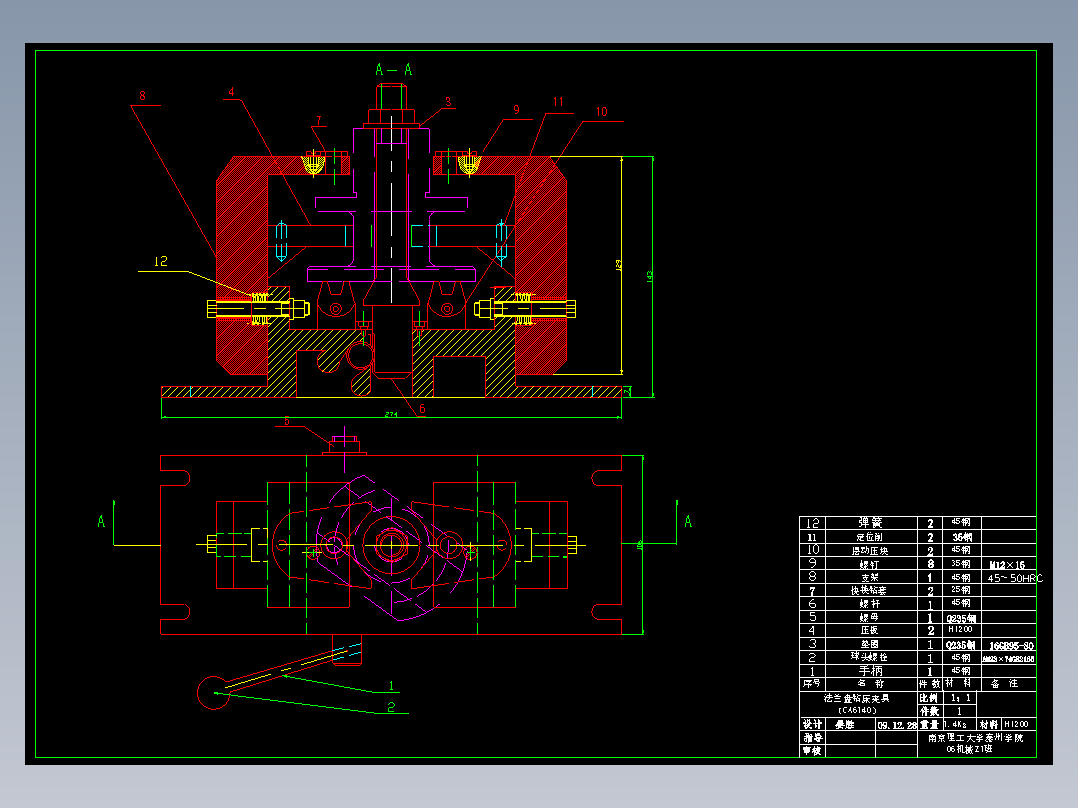Click the '弹簧' part name in row 12

pos(870,523)
